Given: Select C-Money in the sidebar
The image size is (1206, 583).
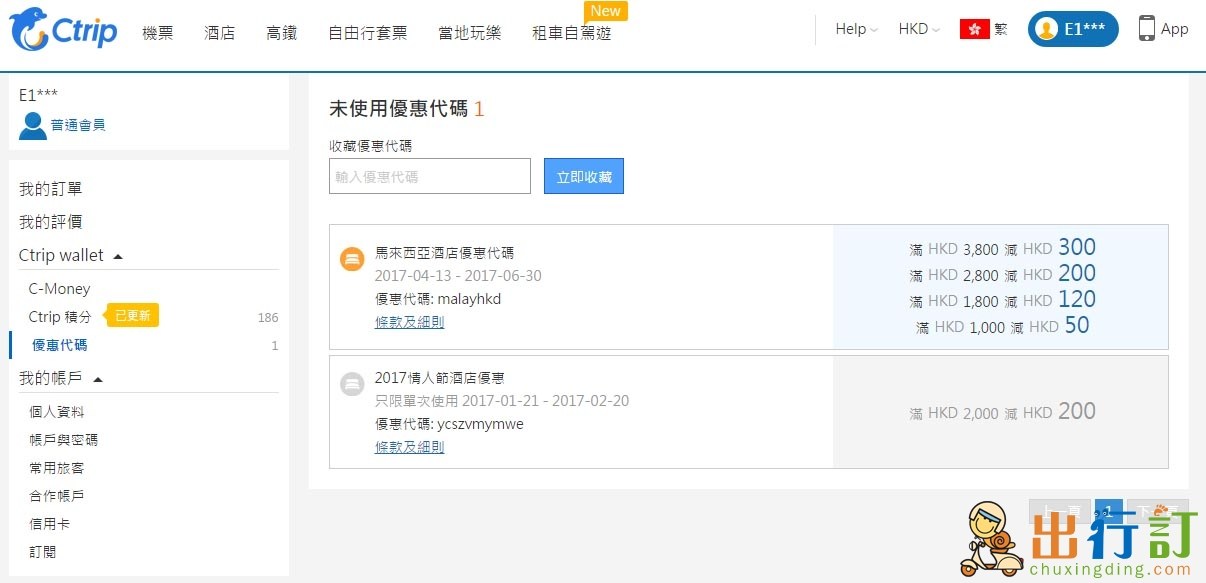Looking at the screenshot, I should click(59, 289).
